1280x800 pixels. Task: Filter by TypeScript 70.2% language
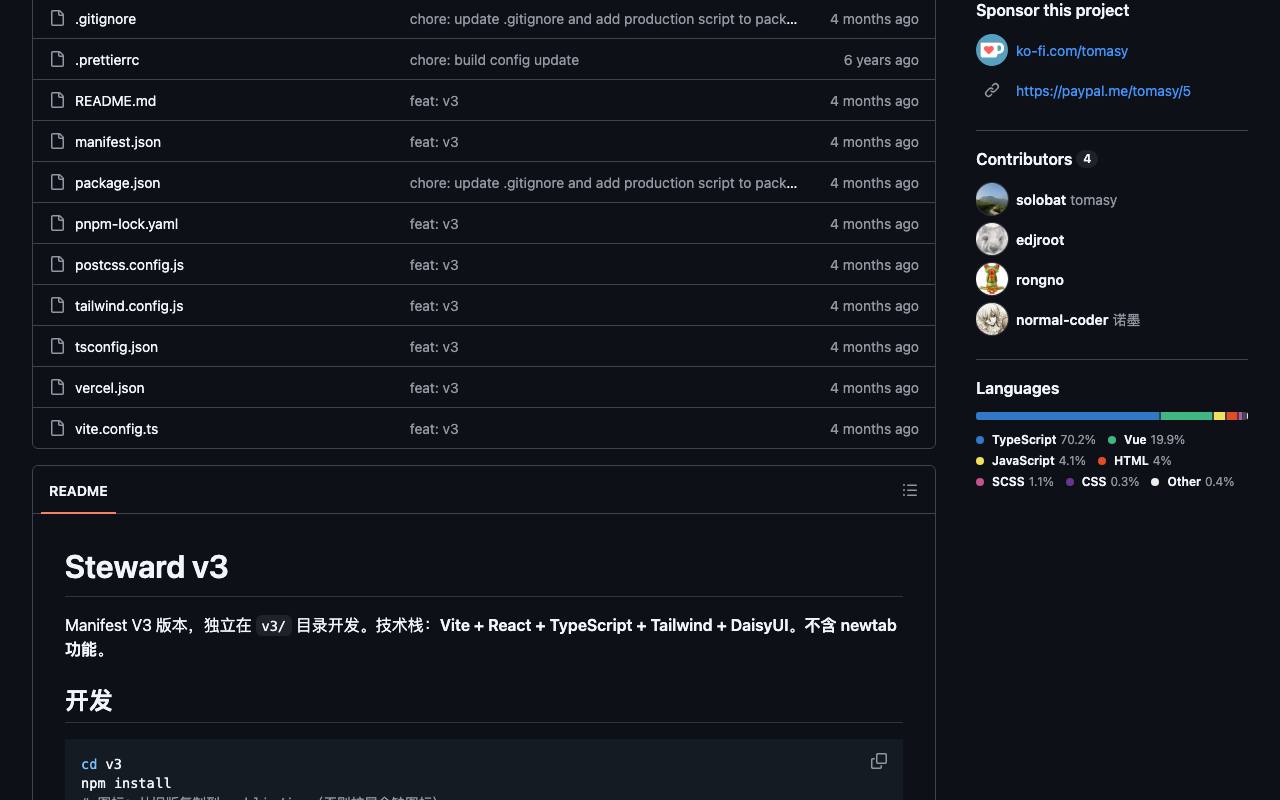tap(1036, 440)
